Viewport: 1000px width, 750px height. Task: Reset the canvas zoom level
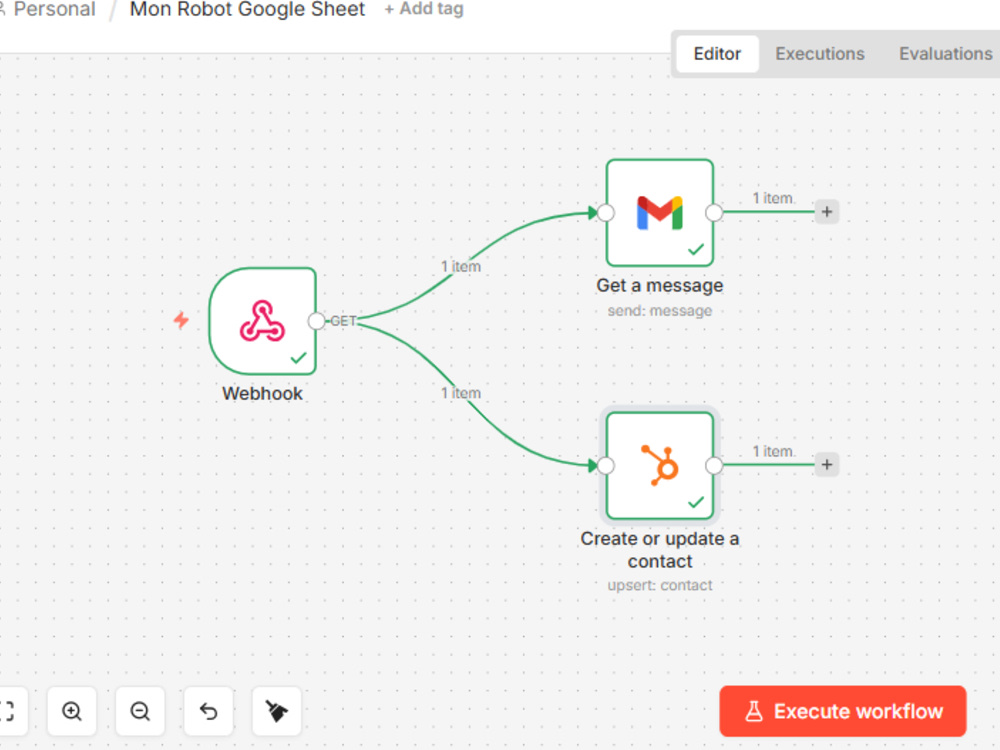[209, 711]
